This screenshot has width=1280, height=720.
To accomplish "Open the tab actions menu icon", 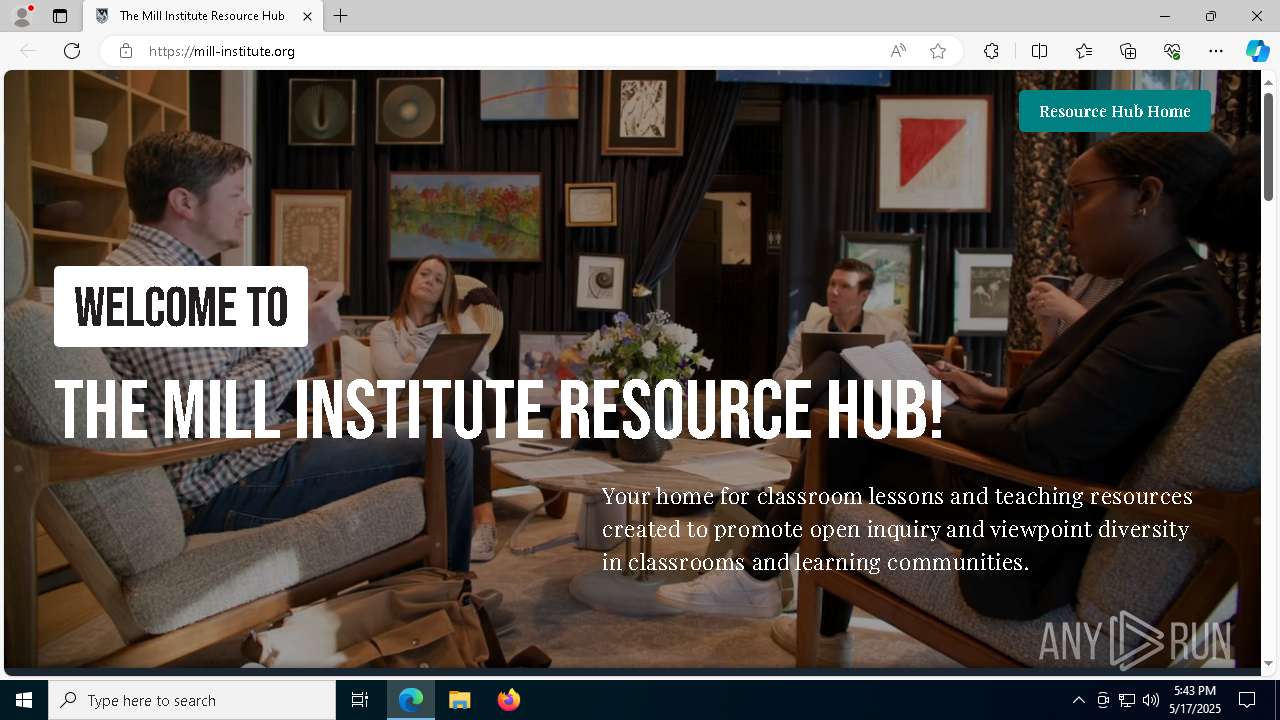I will (60, 16).
